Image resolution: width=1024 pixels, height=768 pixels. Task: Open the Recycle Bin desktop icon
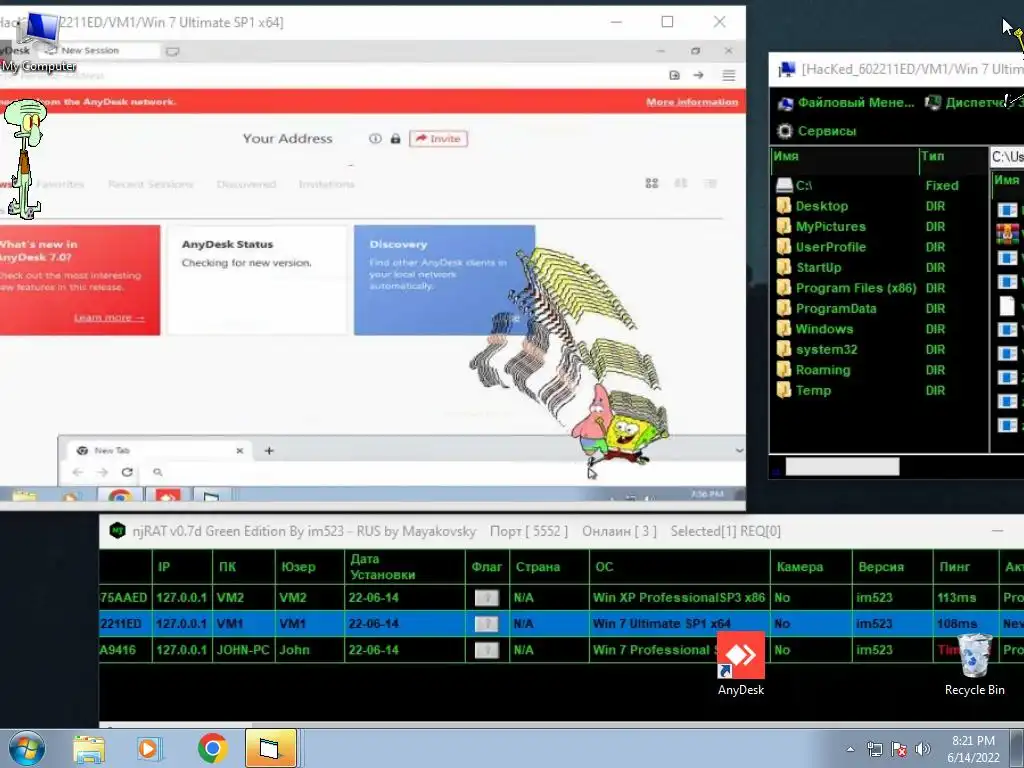(x=974, y=664)
